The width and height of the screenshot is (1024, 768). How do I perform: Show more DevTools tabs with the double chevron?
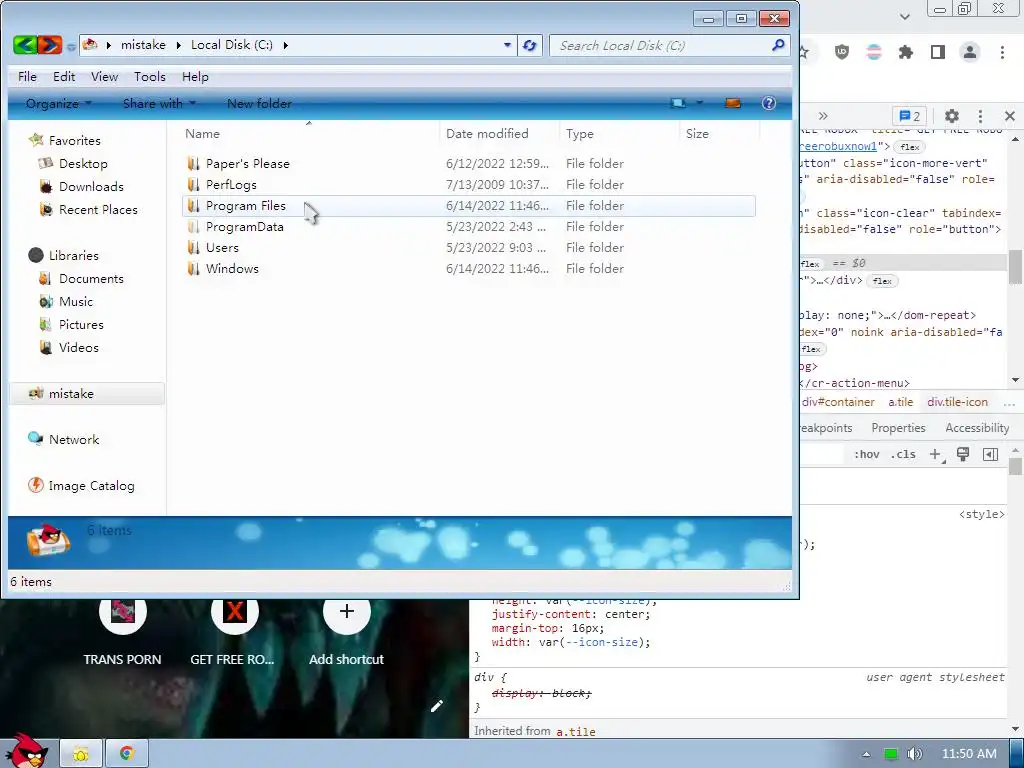[x=823, y=116]
